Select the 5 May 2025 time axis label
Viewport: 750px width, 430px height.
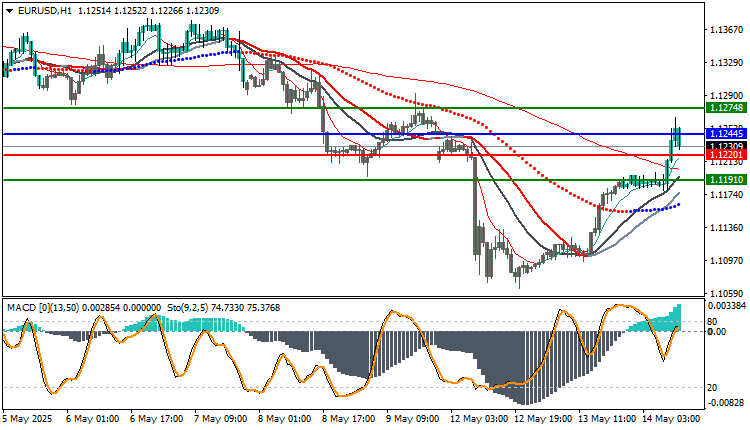pyautogui.click(x=27, y=419)
